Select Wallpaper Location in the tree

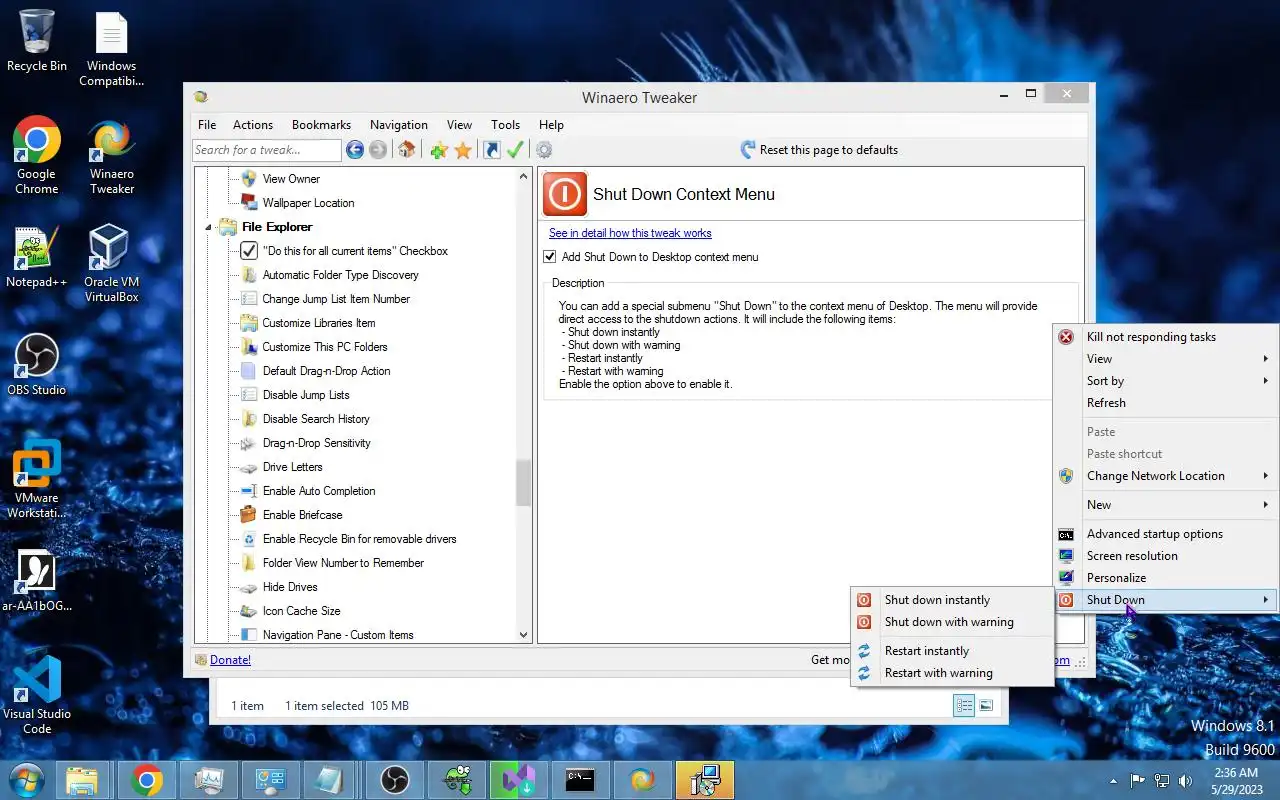pyautogui.click(x=308, y=203)
